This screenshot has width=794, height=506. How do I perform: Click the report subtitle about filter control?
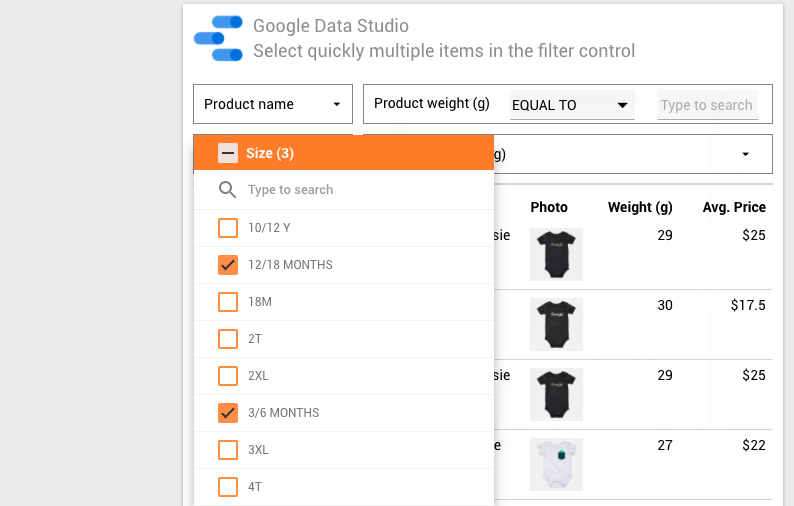444,51
